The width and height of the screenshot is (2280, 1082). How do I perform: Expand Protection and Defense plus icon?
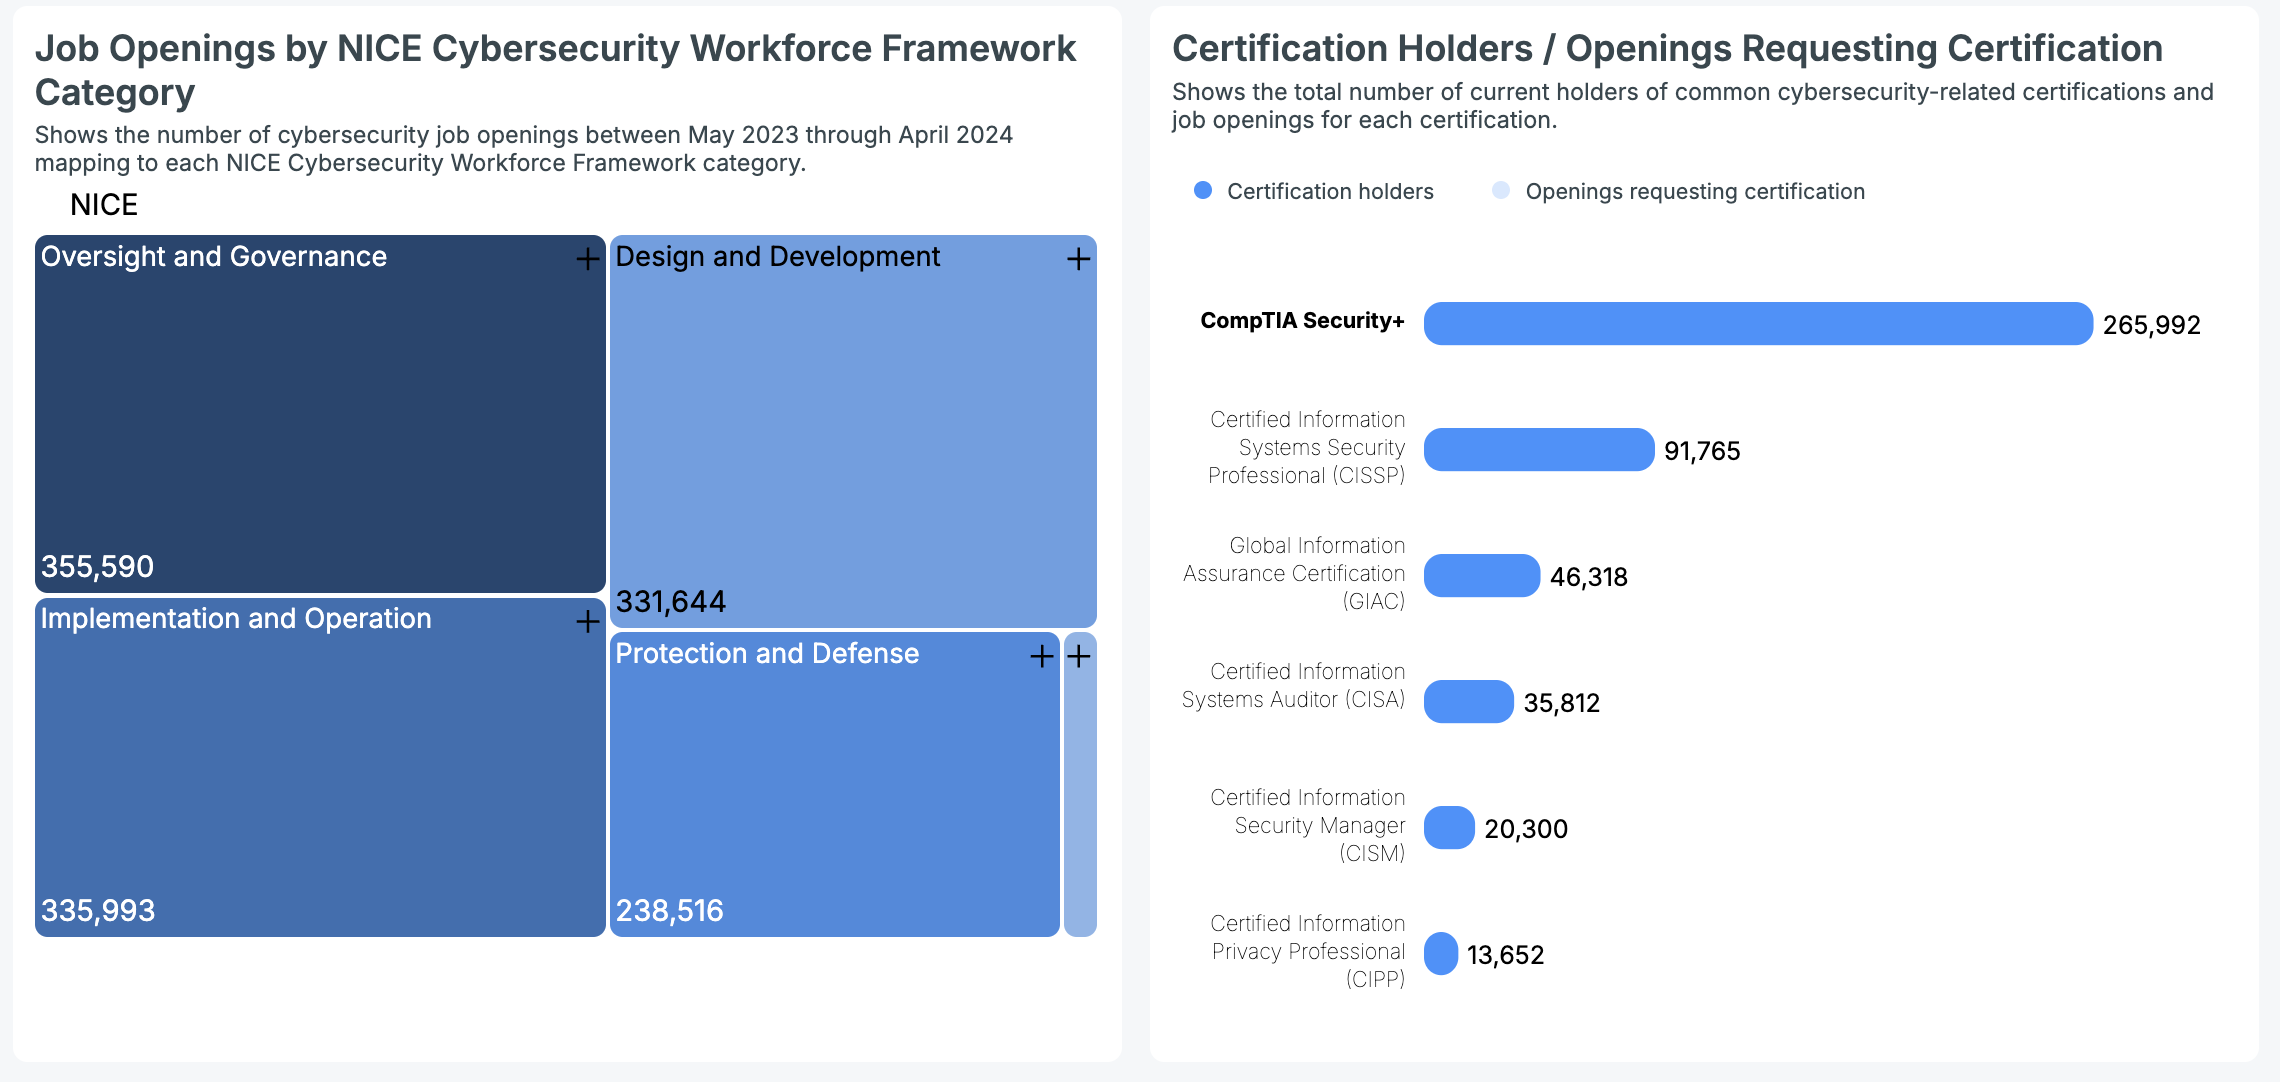click(1042, 656)
